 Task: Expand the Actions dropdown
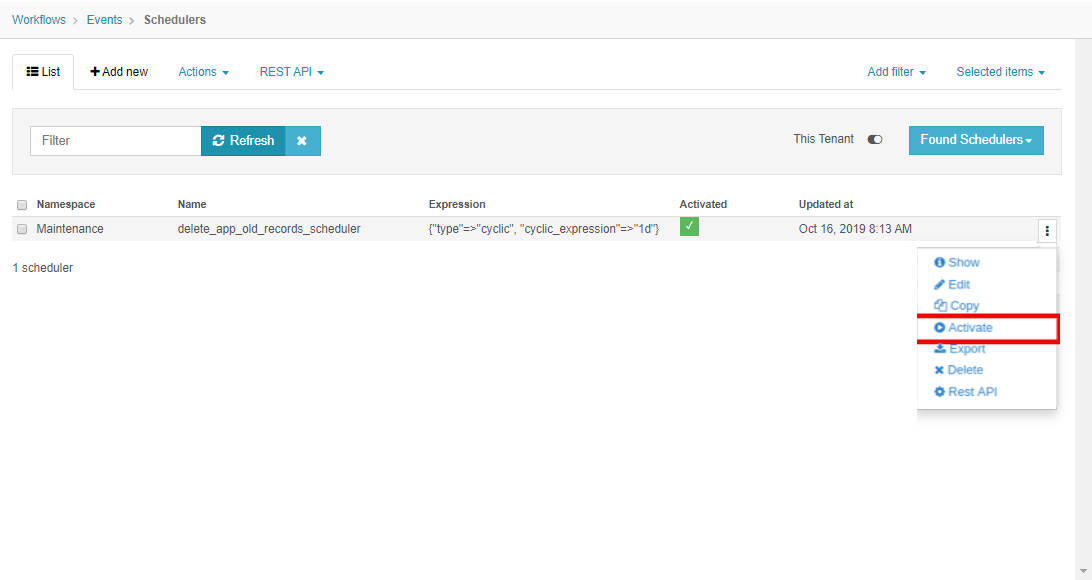point(203,72)
